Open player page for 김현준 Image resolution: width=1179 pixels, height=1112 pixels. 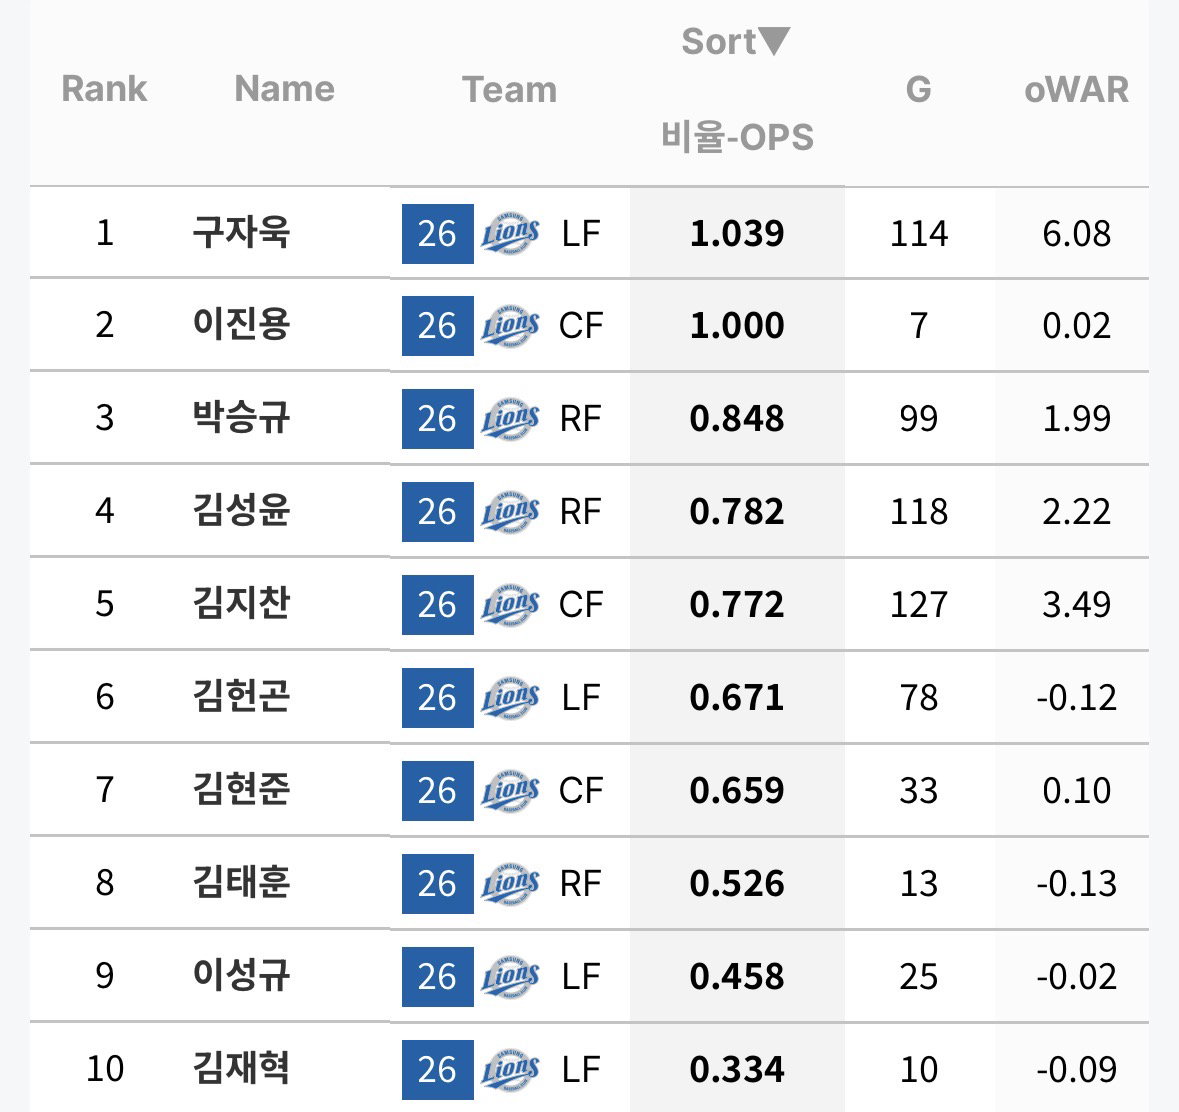click(241, 789)
